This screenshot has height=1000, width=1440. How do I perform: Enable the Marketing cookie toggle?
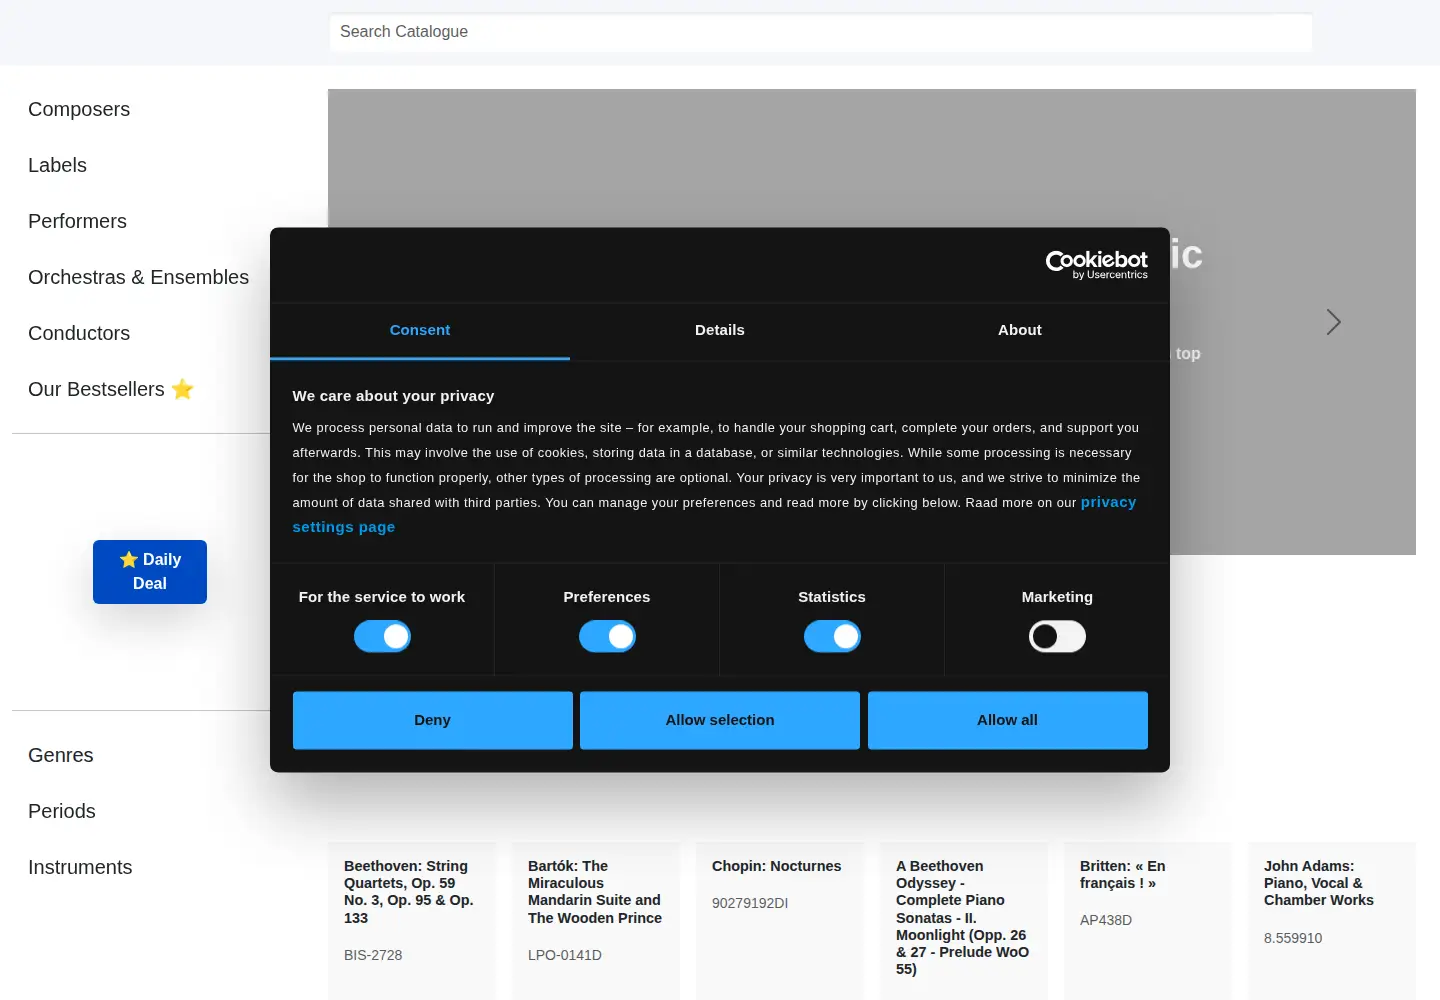point(1057,636)
